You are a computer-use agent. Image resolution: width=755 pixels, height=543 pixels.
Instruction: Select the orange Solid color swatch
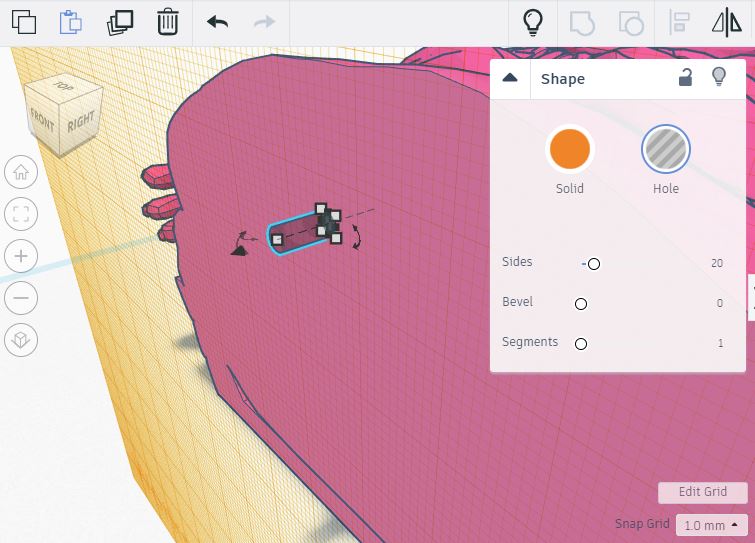[570, 149]
